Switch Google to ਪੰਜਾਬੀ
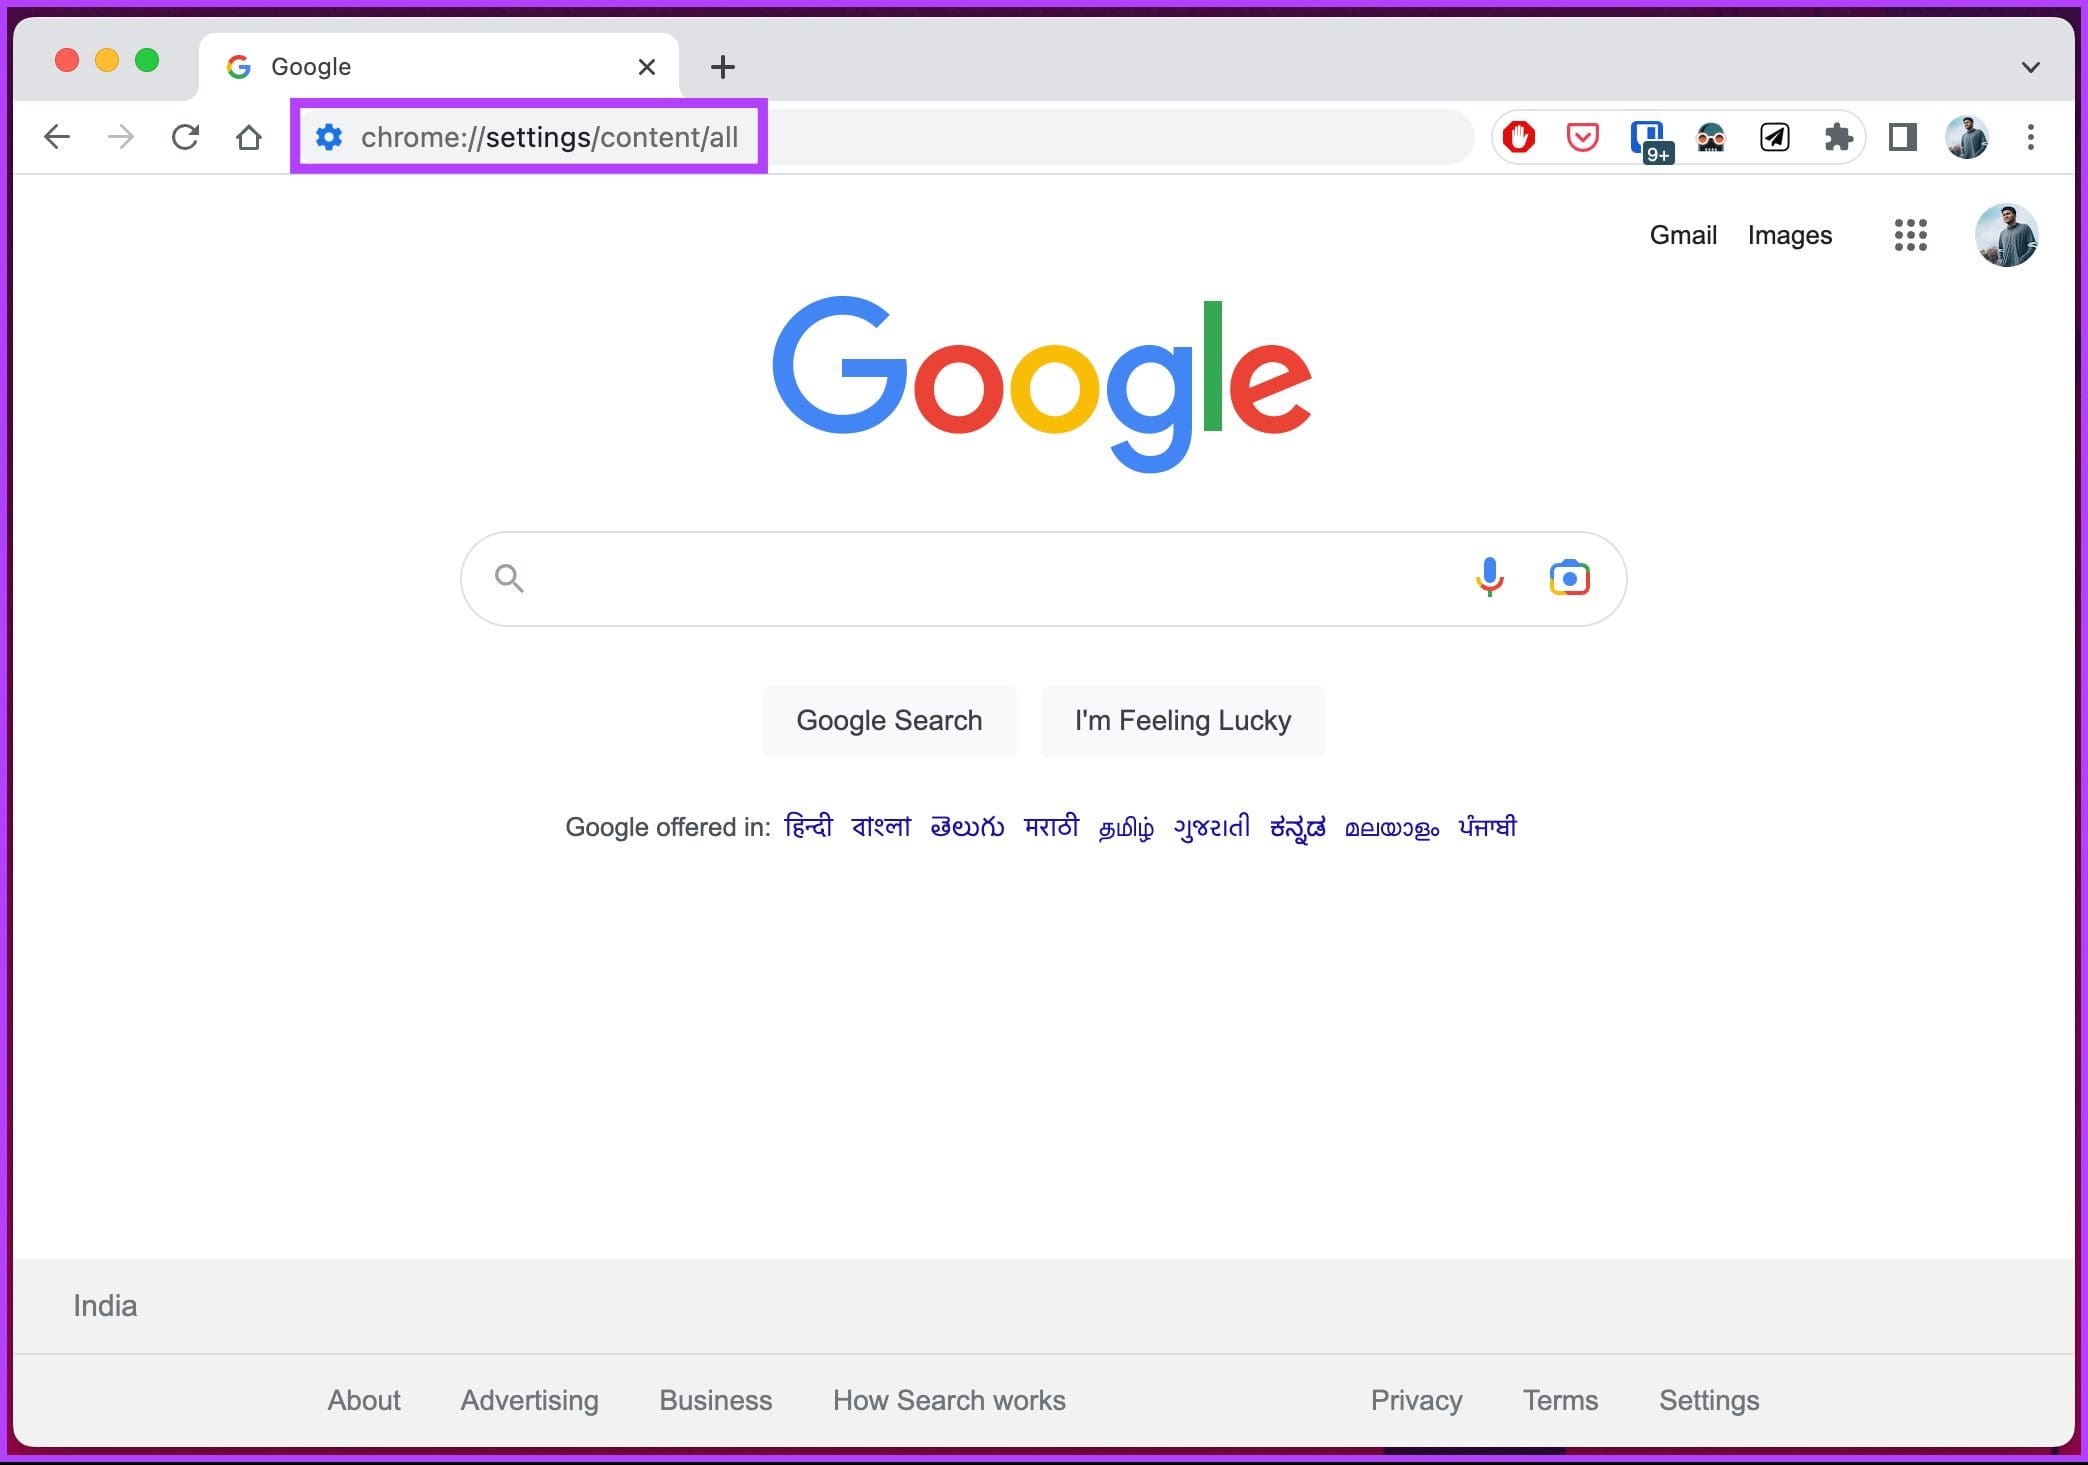 [x=1487, y=826]
